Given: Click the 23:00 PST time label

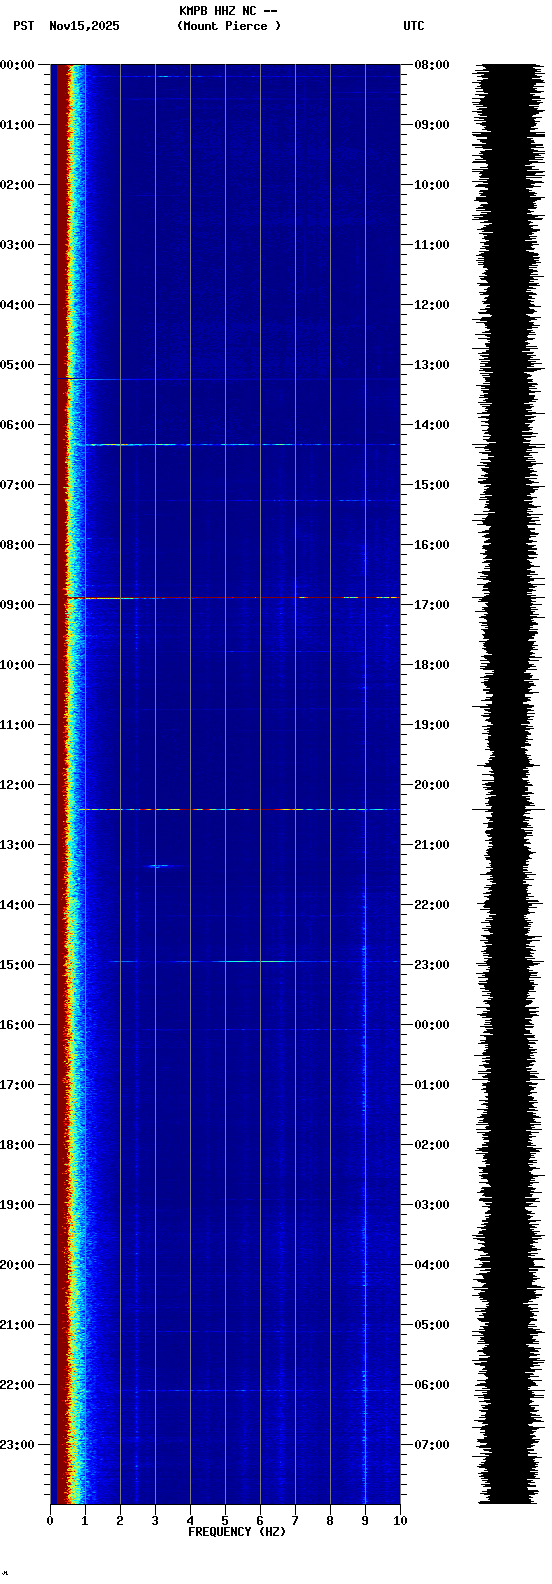Looking at the screenshot, I should point(17,1445).
